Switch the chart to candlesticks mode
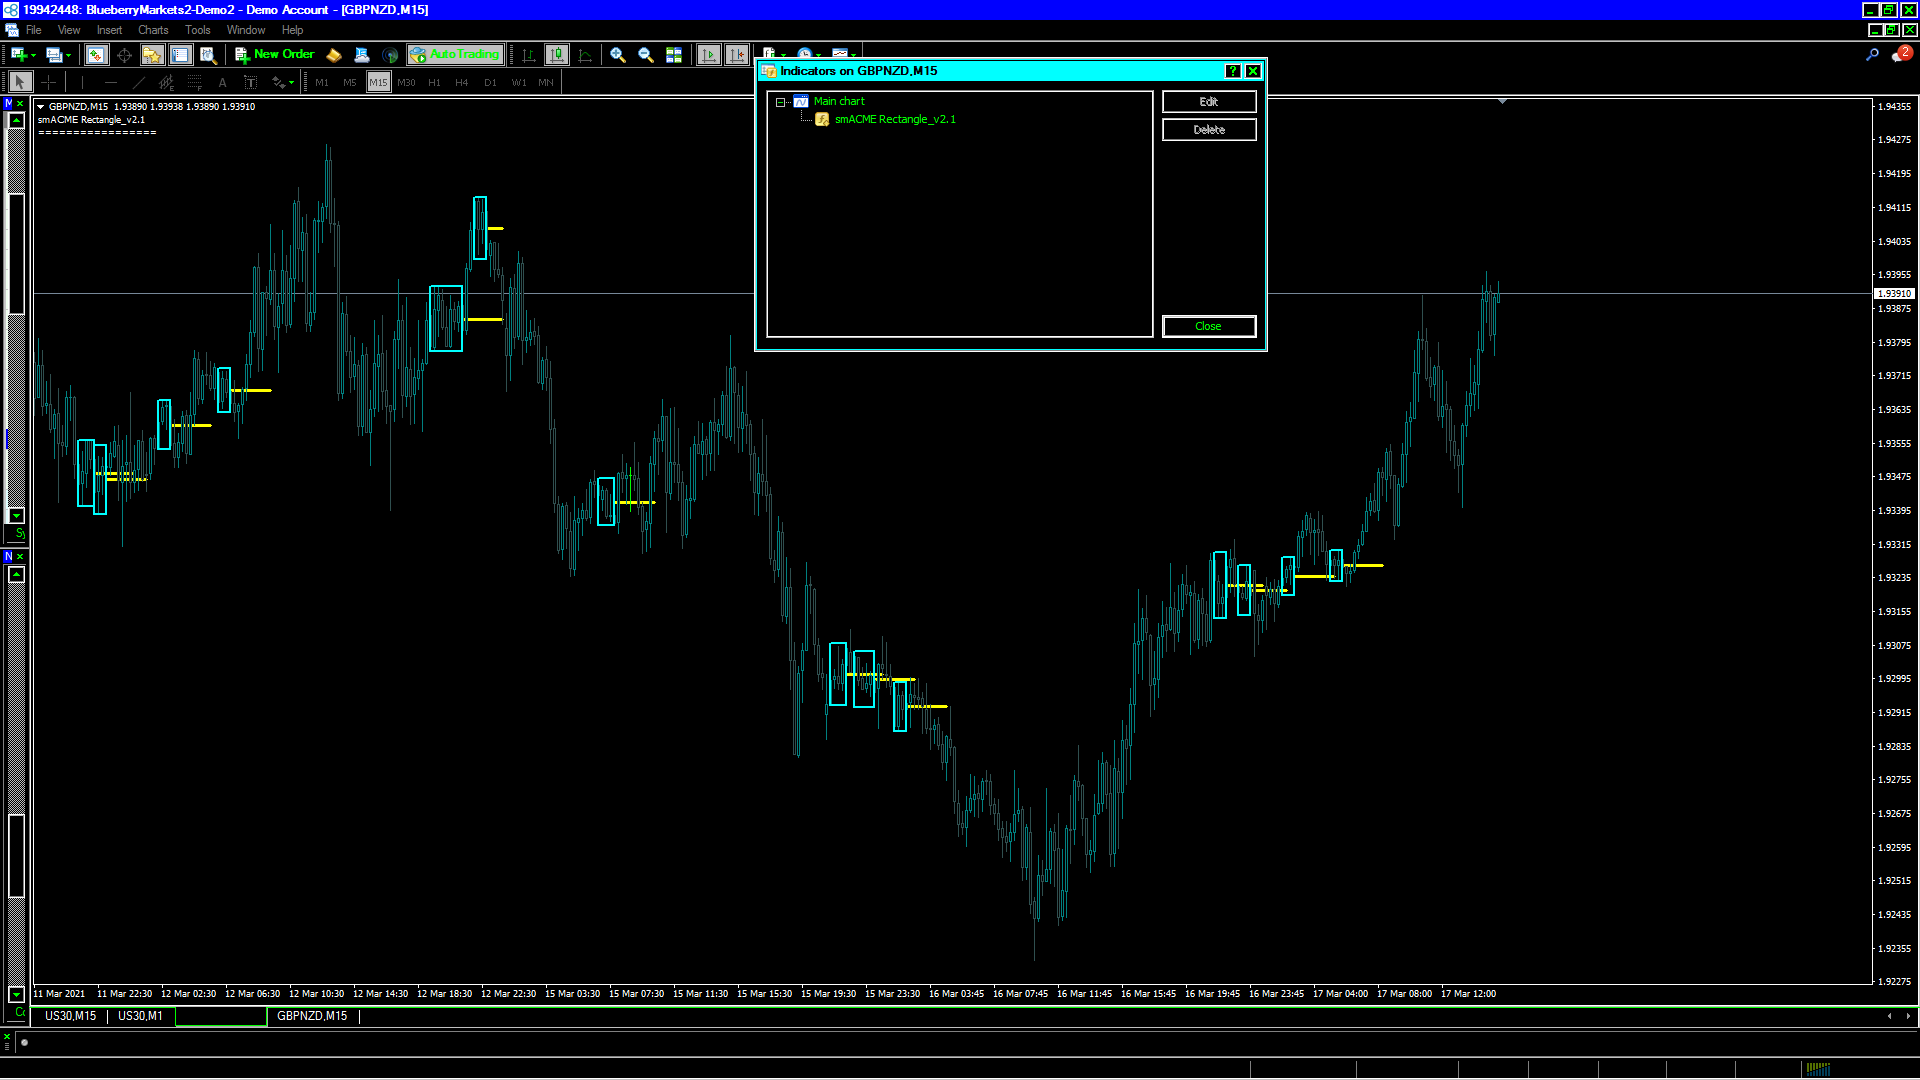The image size is (1920, 1080). click(557, 55)
